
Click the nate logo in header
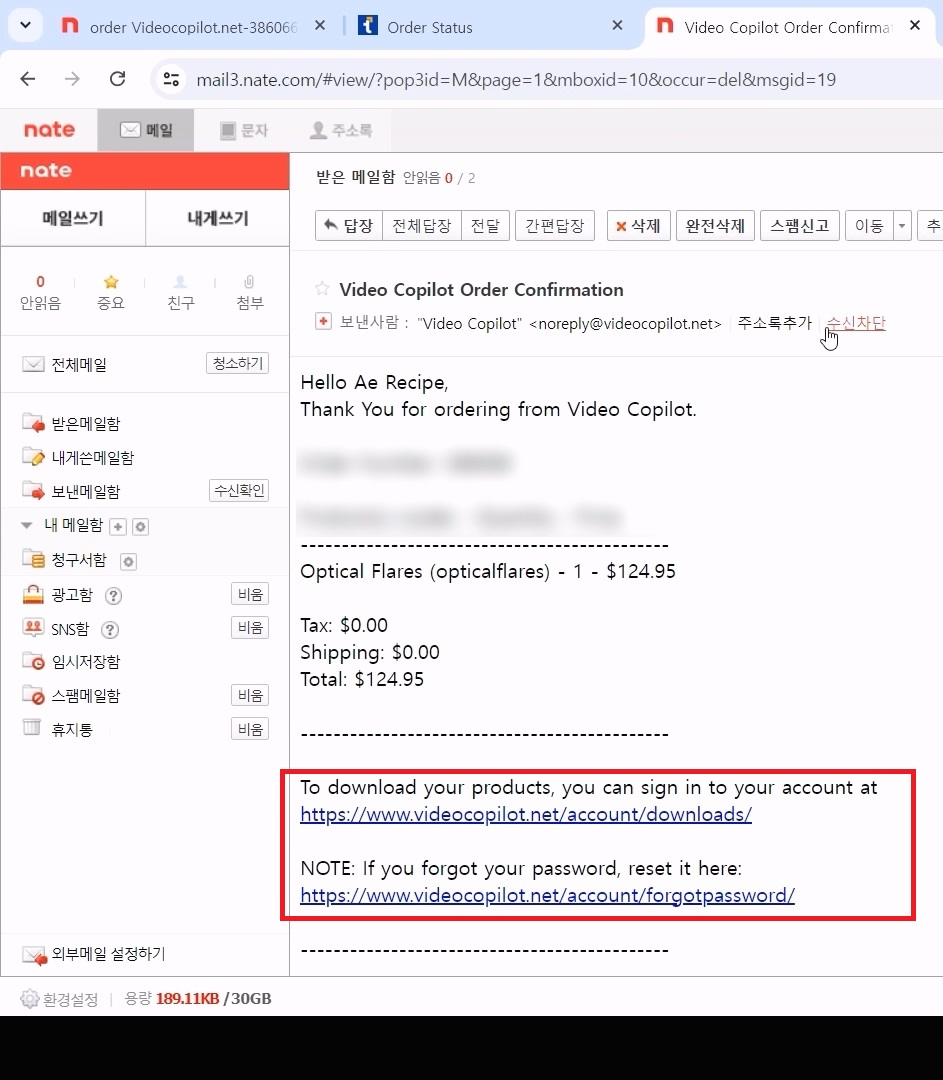click(x=49, y=129)
